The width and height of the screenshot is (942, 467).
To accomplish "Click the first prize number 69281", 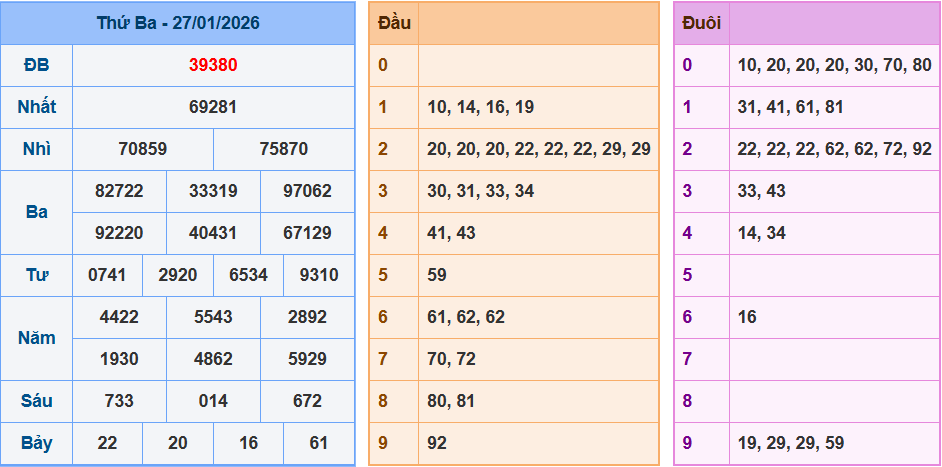I will [213, 107].
